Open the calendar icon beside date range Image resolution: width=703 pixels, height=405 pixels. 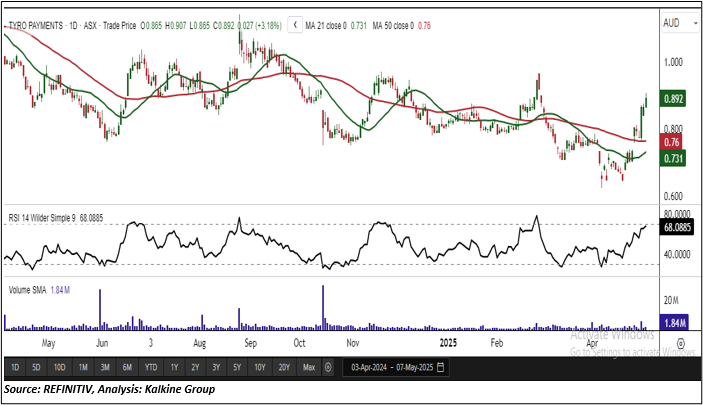(x=441, y=367)
